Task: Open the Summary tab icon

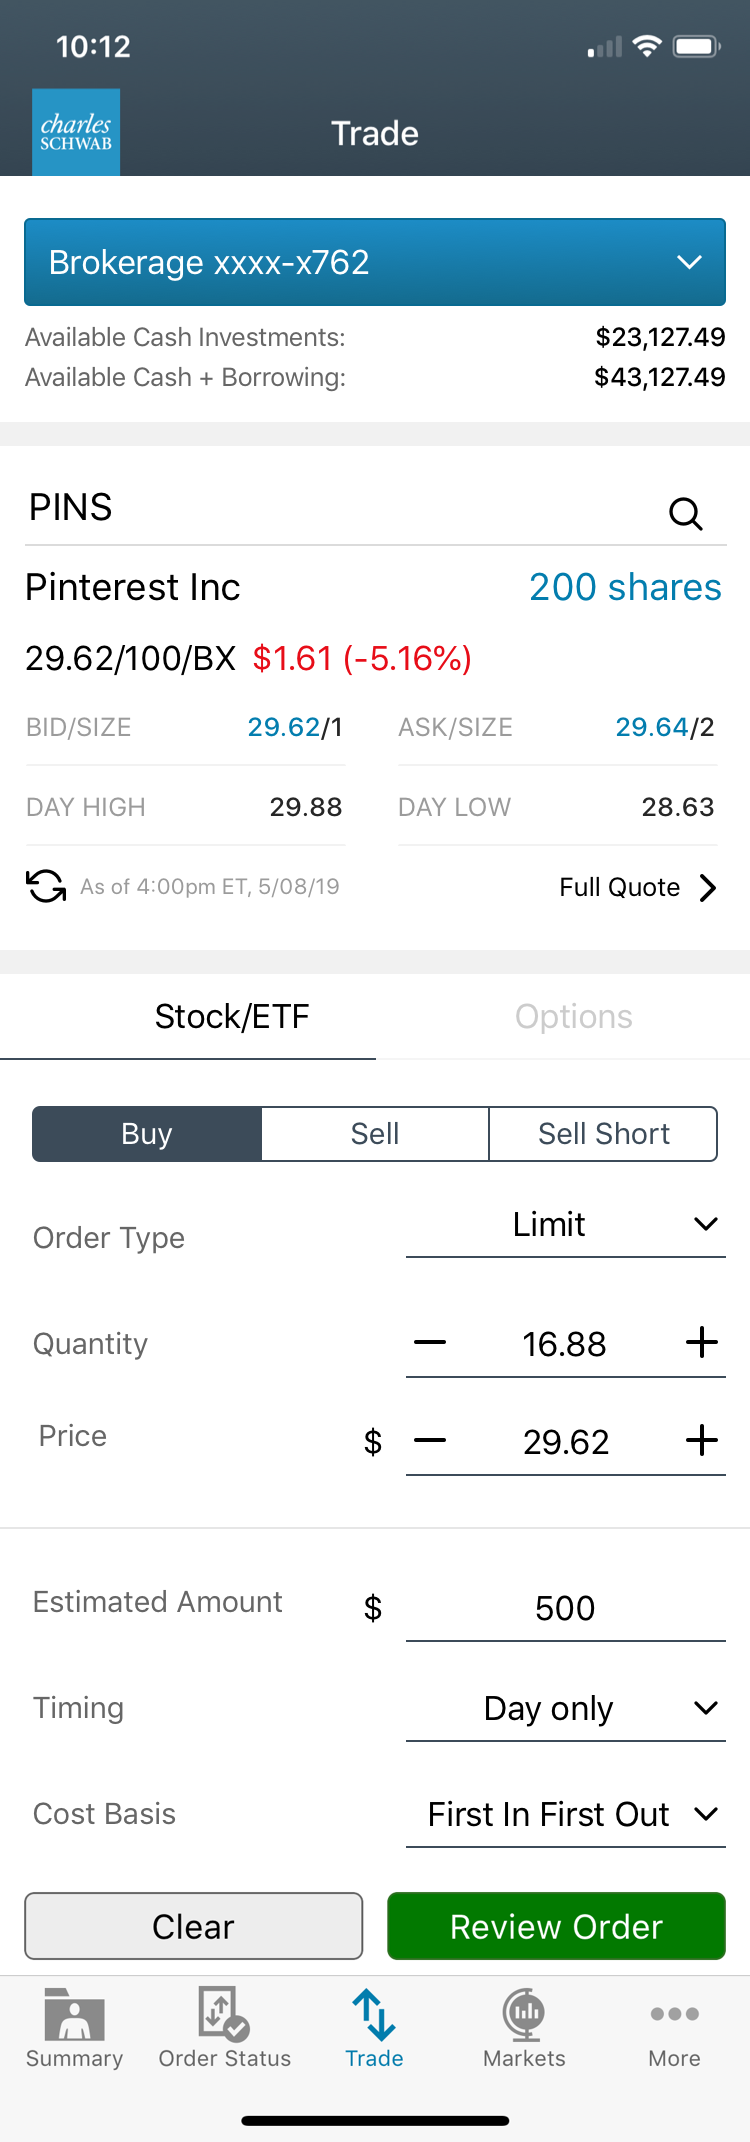Action: [x=74, y=2014]
